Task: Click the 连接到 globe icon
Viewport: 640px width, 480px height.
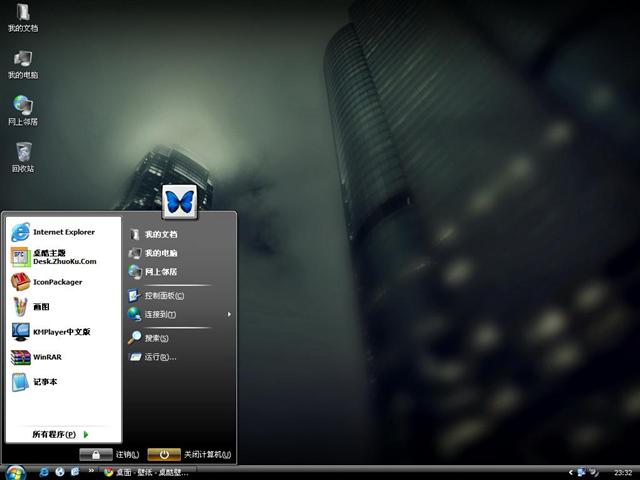Action: pos(134,314)
